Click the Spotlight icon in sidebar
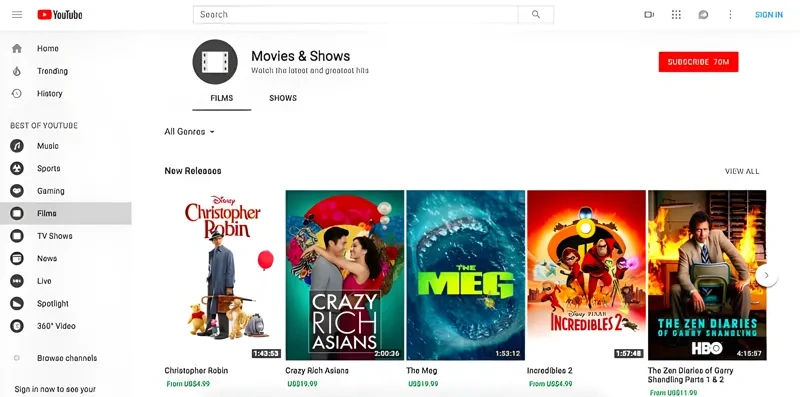Screen dimensions: 800x397 click(x=17, y=304)
